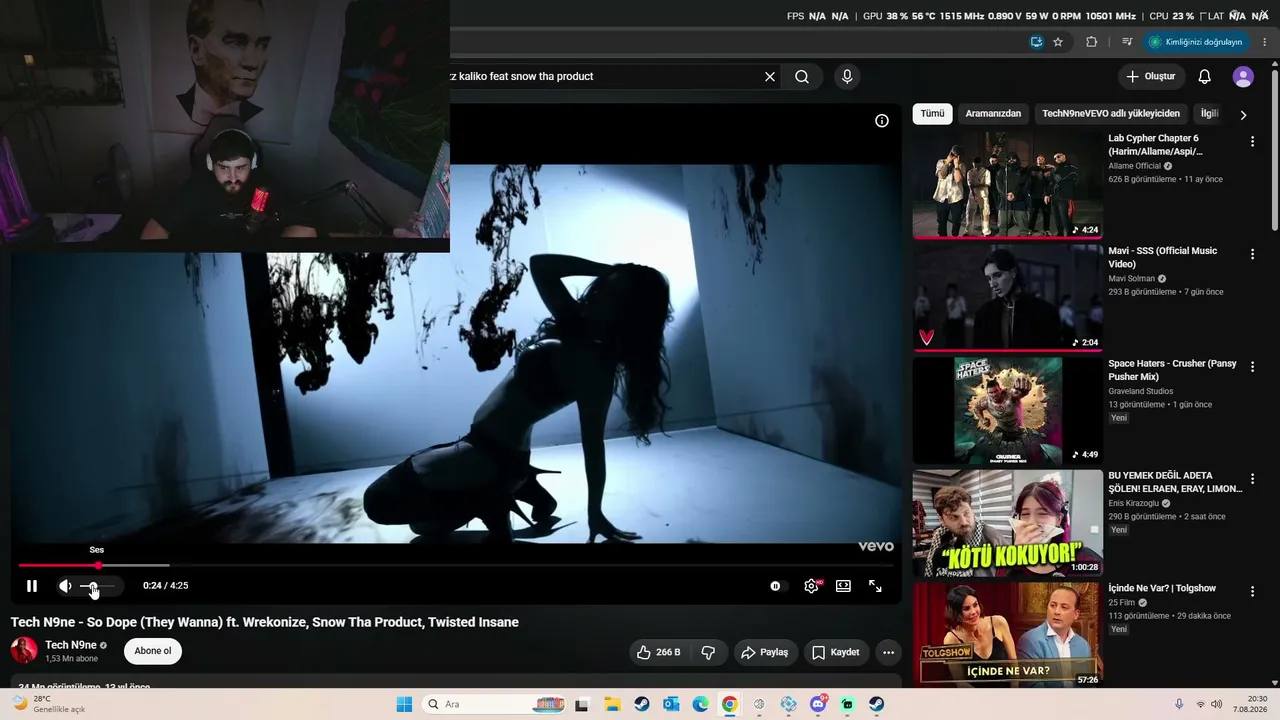1280x720 pixels.
Task: Open the YouTube notifications bell
Action: tap(1205, 76)
